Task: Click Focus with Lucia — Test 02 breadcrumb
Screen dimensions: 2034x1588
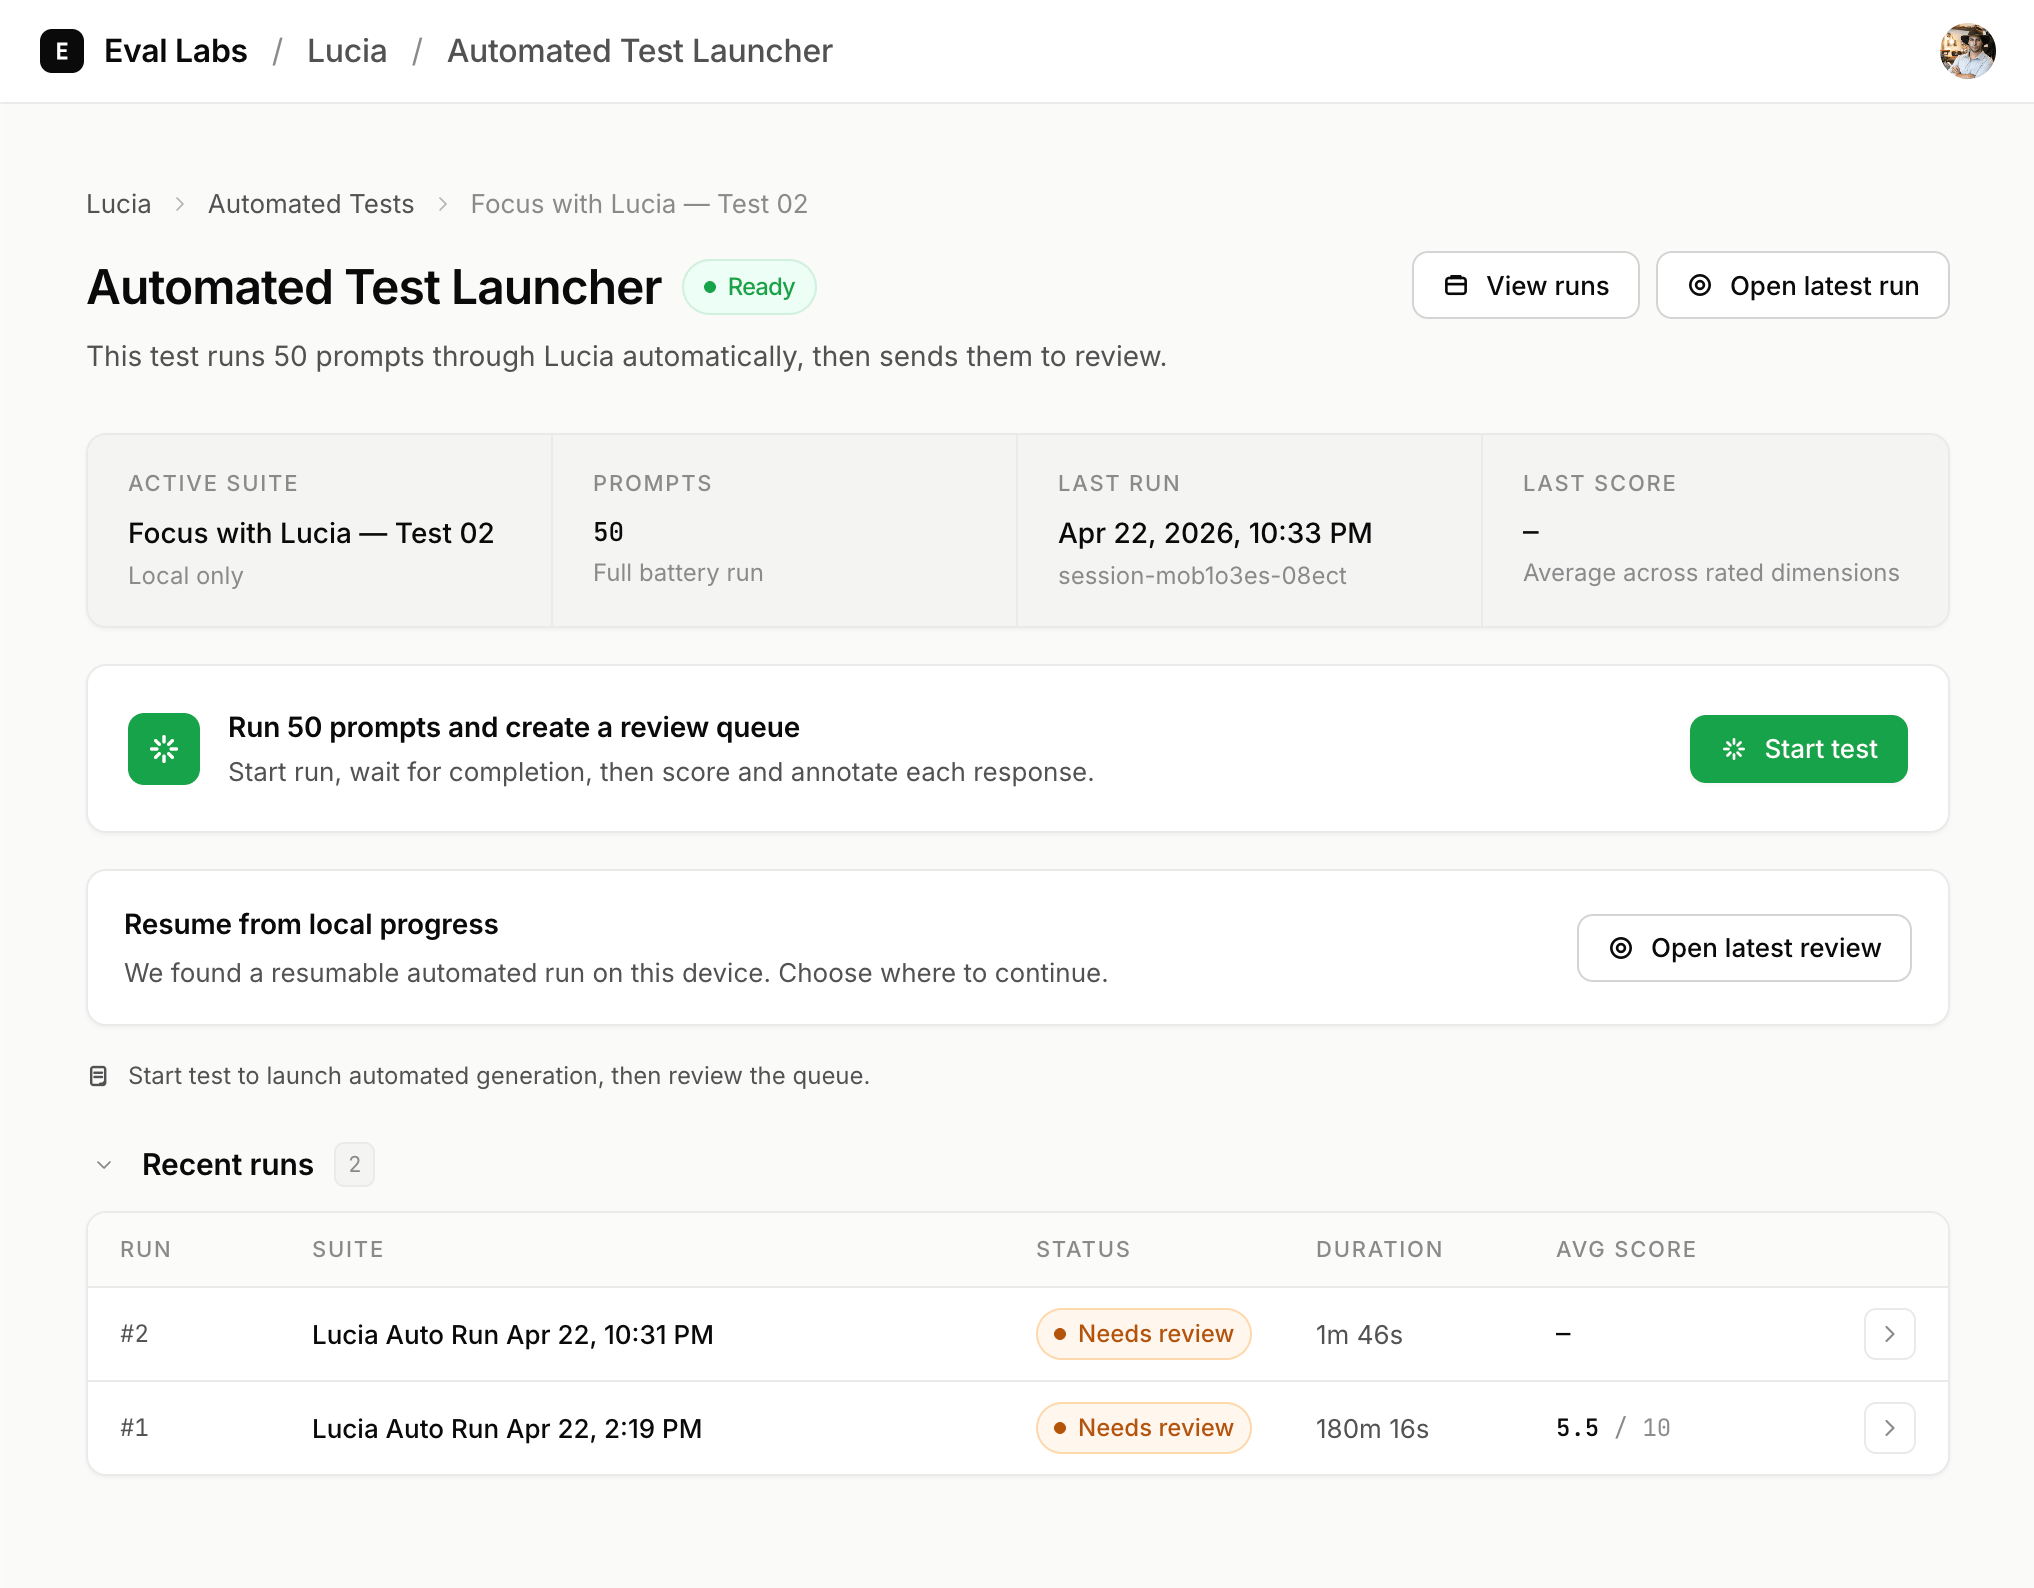Action: (x=639, y=204)
